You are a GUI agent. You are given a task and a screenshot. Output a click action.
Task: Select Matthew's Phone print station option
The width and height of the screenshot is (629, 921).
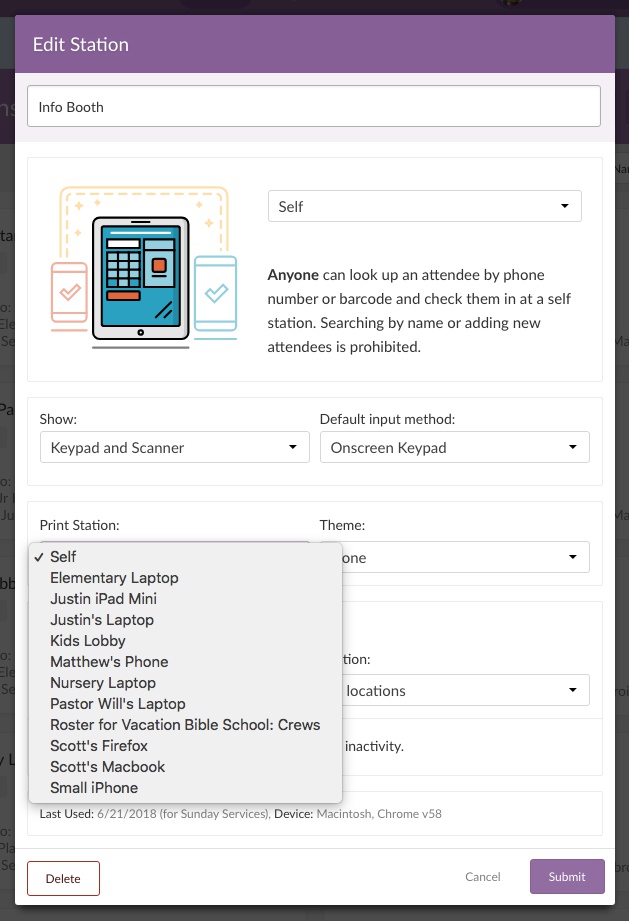point(185,661)
